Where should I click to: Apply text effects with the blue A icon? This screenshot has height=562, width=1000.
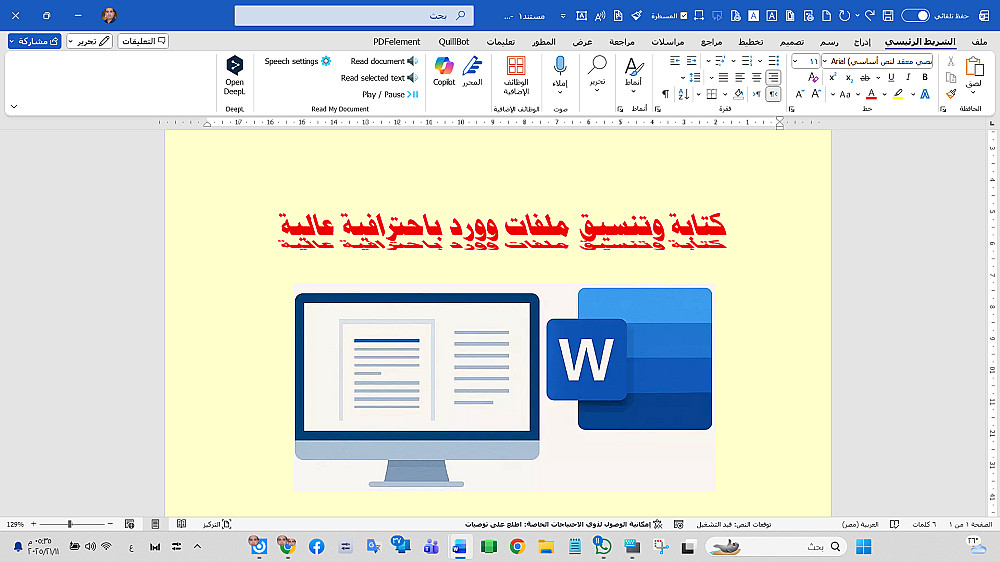coord(925,94)
